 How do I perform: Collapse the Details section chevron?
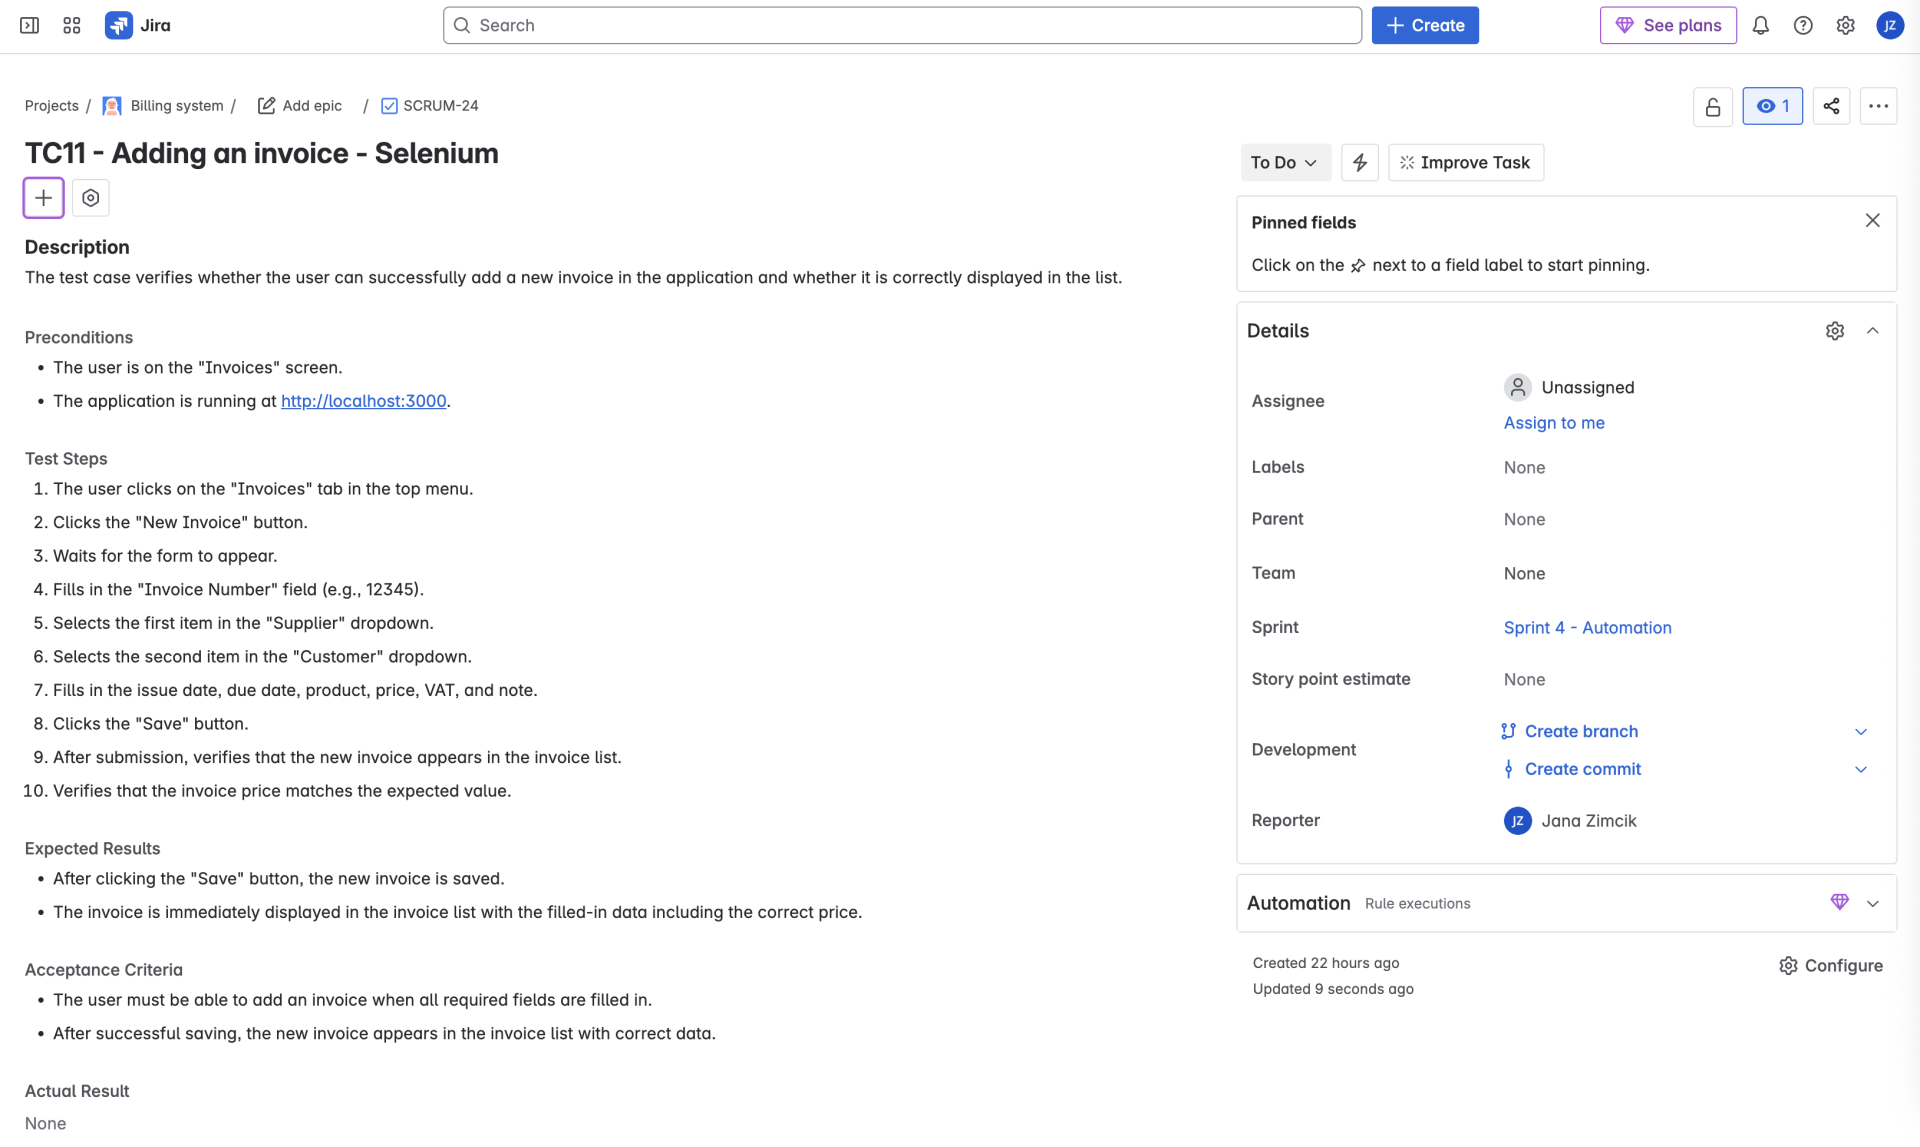[x=1872, y=331]
